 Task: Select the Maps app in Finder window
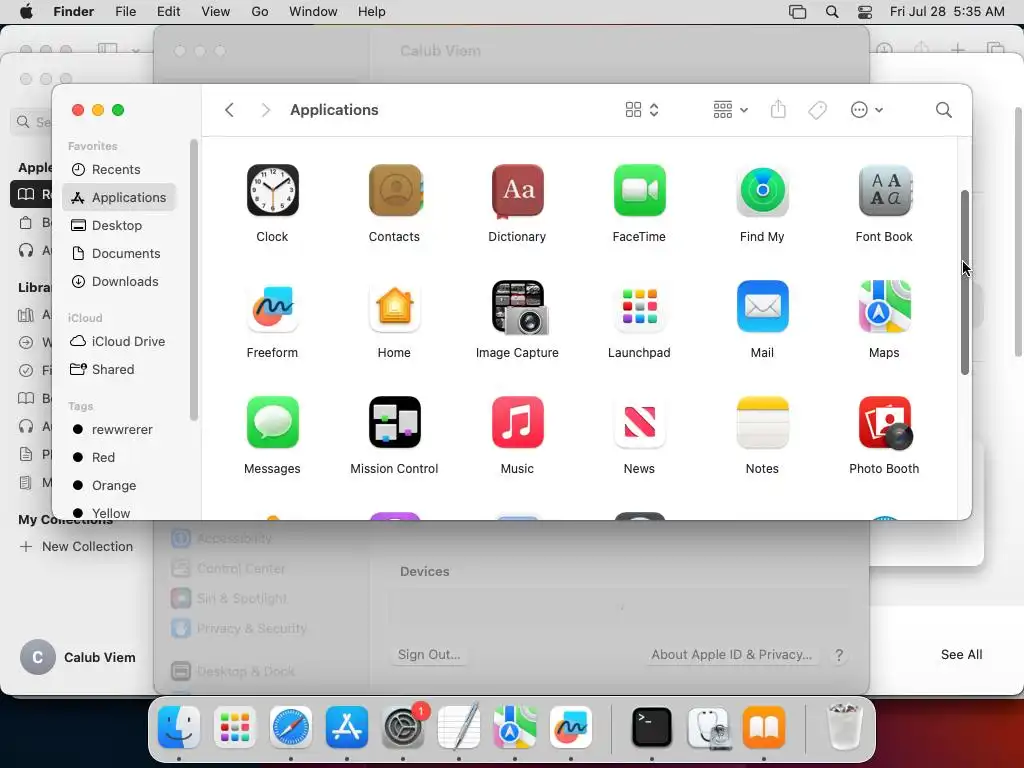point(884,306)
